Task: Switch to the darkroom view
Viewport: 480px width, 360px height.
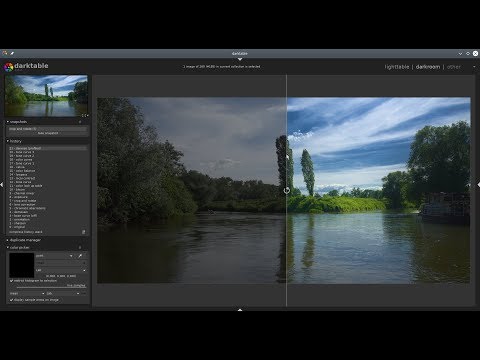Action: pos(428,67)
